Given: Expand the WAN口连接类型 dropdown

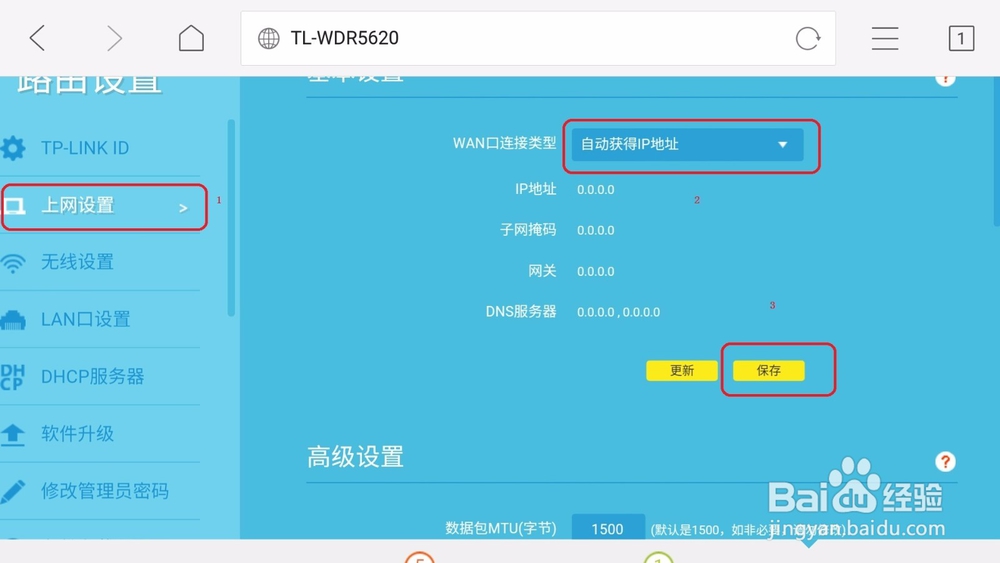Looking at the screenshot, I should pos(688,145).
